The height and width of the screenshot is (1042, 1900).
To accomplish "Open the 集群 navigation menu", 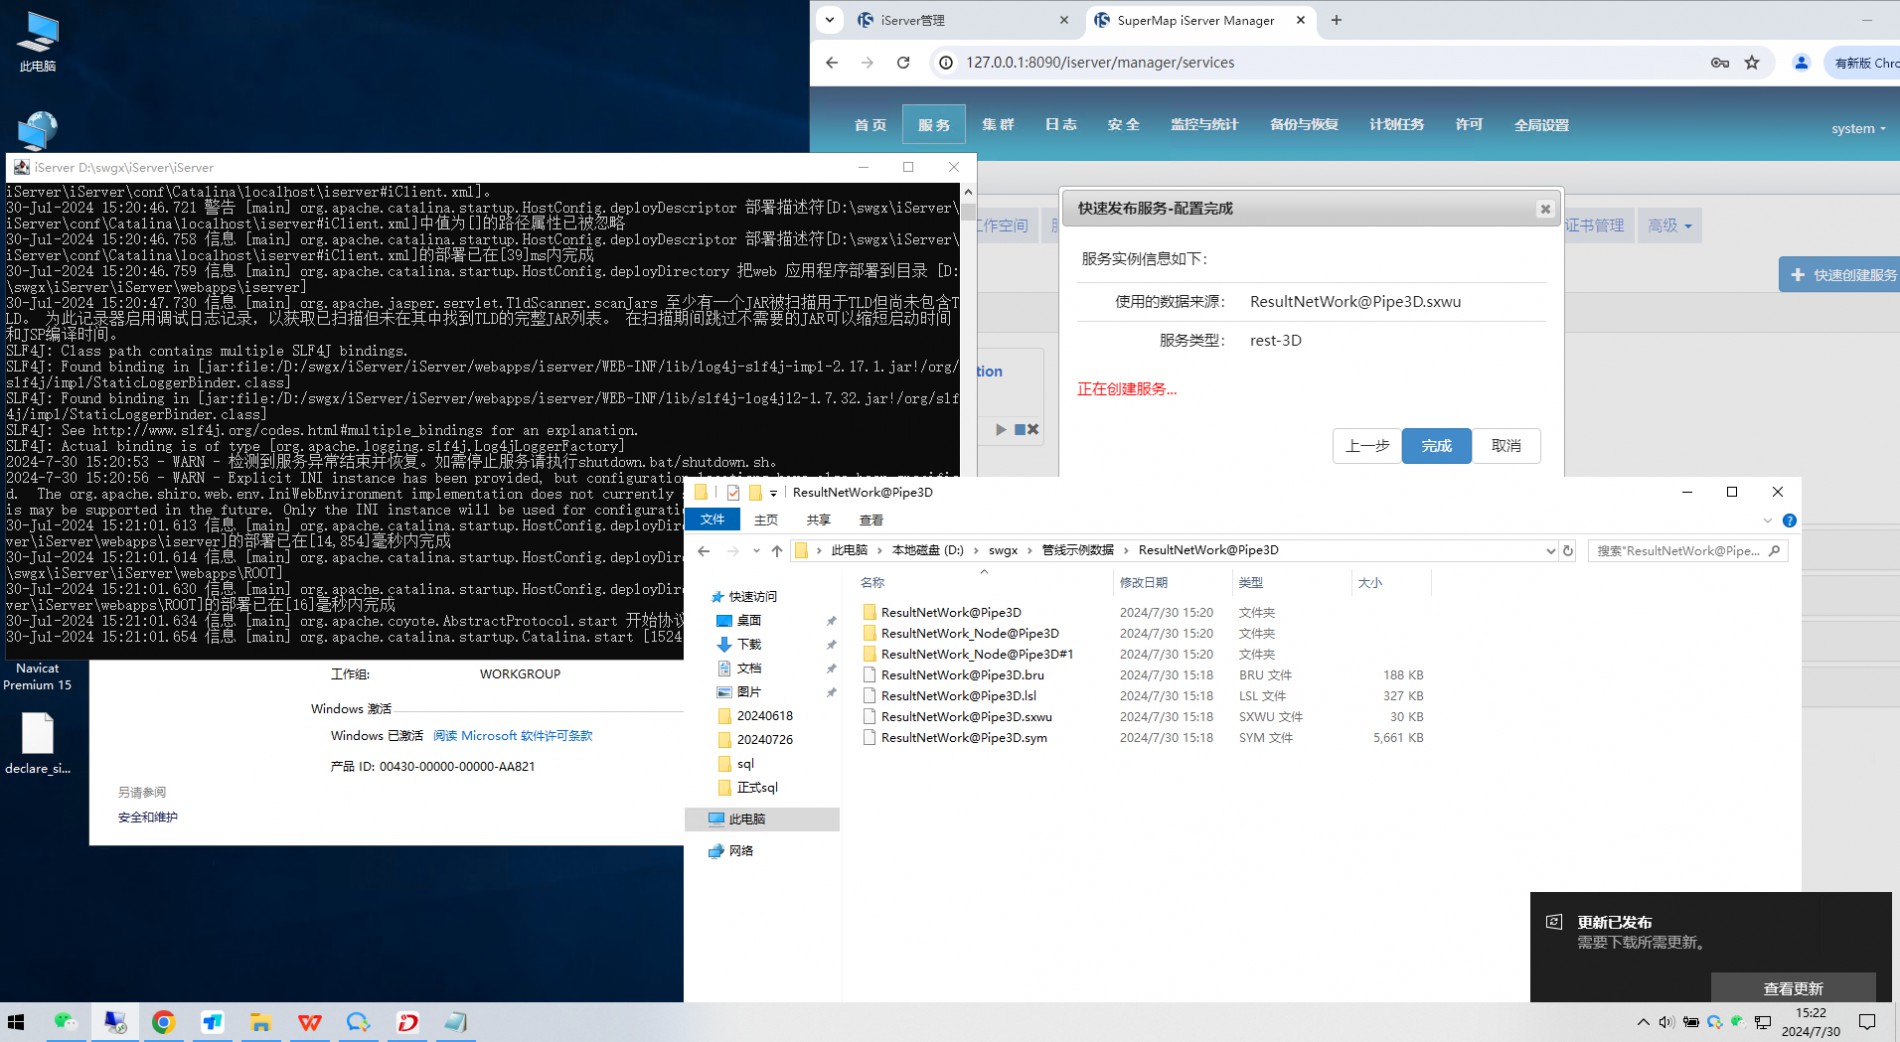I will tap(997, 125).
